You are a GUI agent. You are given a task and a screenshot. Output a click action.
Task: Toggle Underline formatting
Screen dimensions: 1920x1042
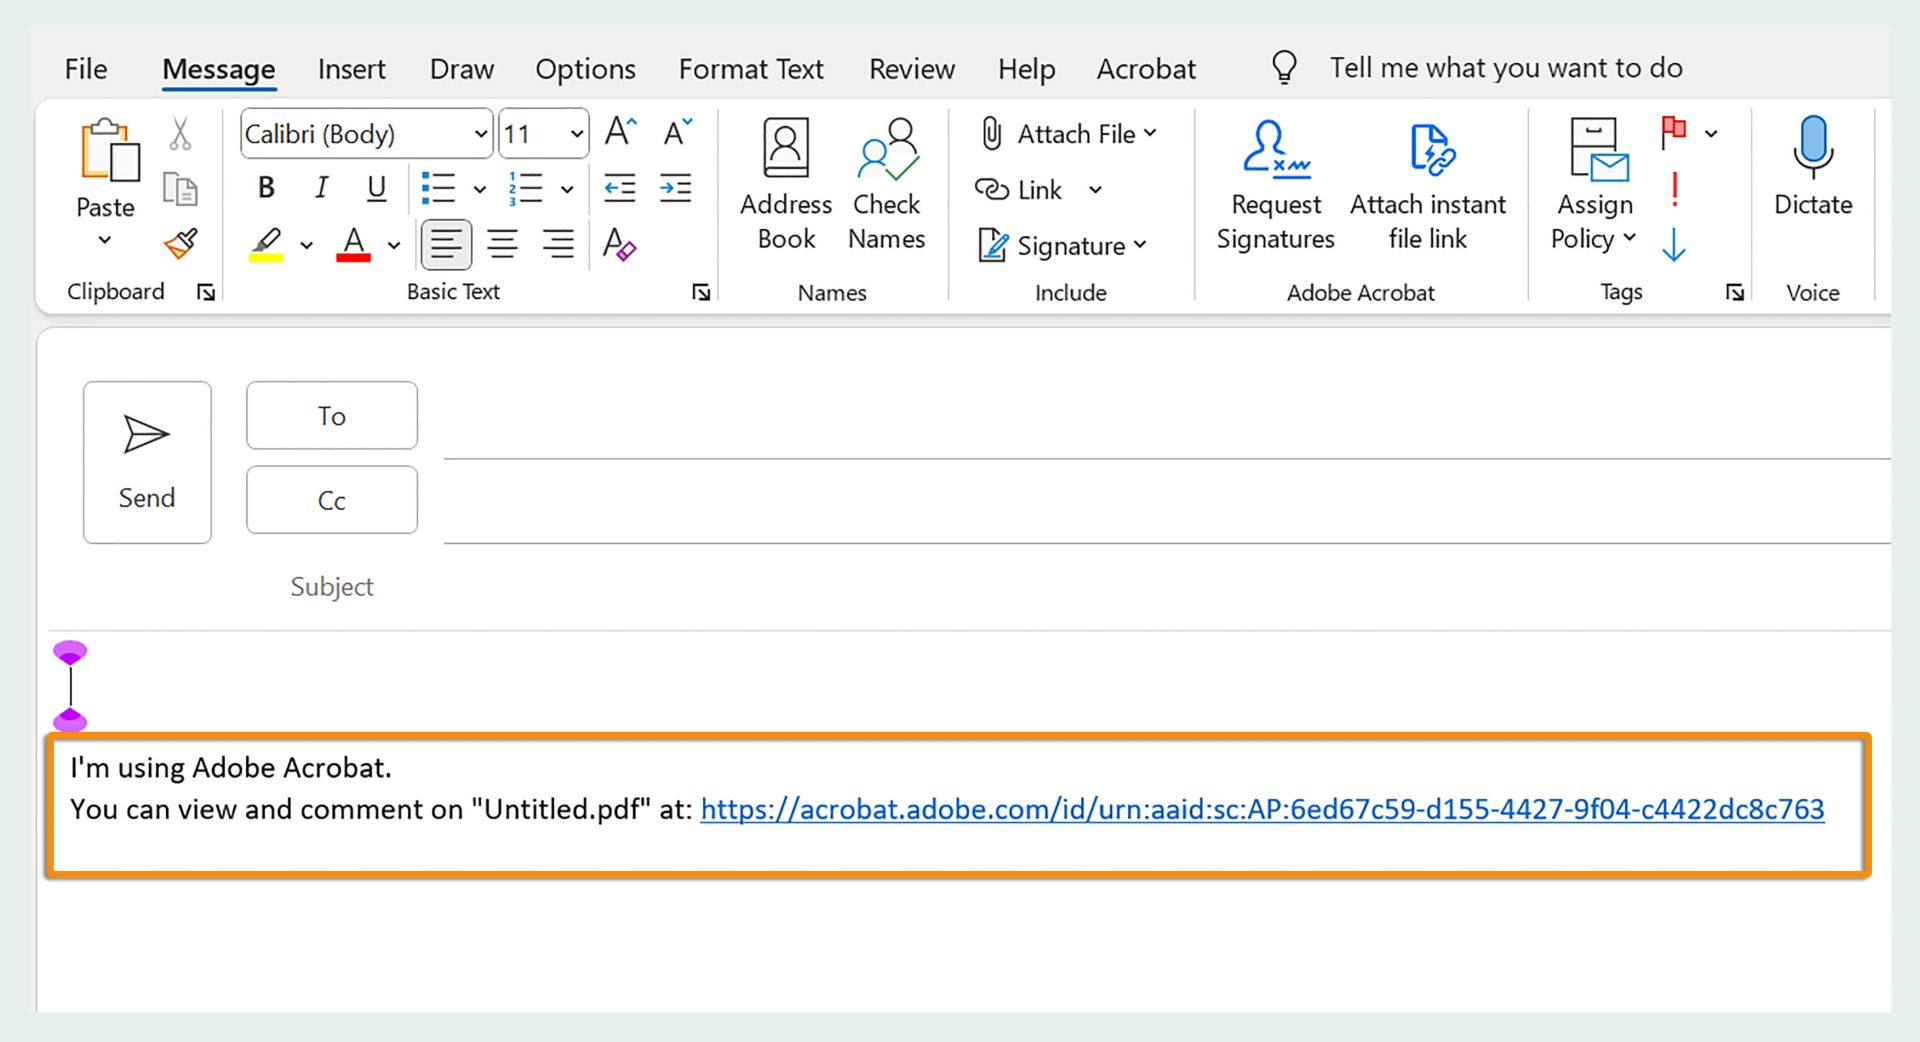pos(376,188)
